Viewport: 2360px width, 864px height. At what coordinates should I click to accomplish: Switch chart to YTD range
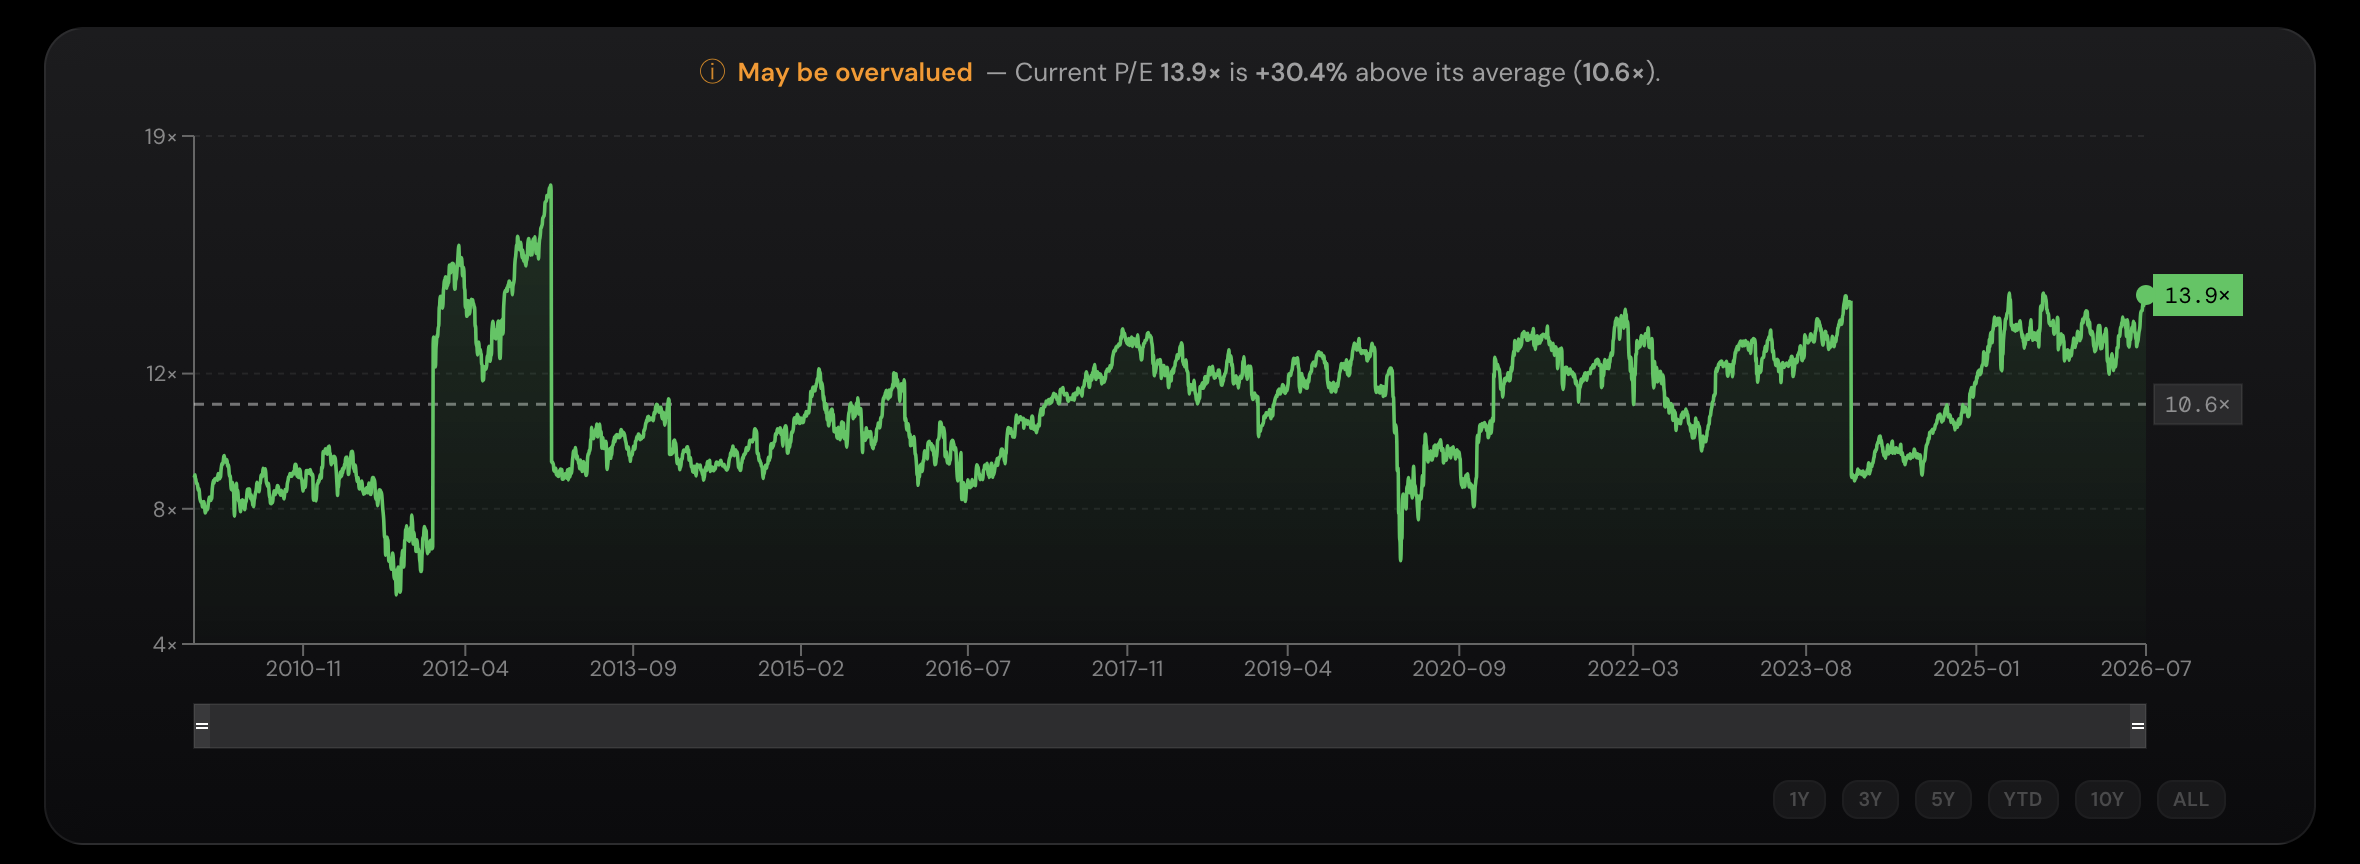[x=2023, y=799]
